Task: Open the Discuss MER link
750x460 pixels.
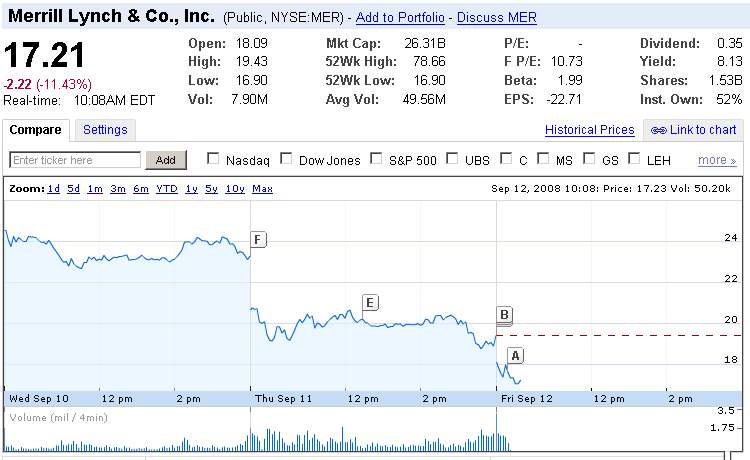Action: coord(497,18)
